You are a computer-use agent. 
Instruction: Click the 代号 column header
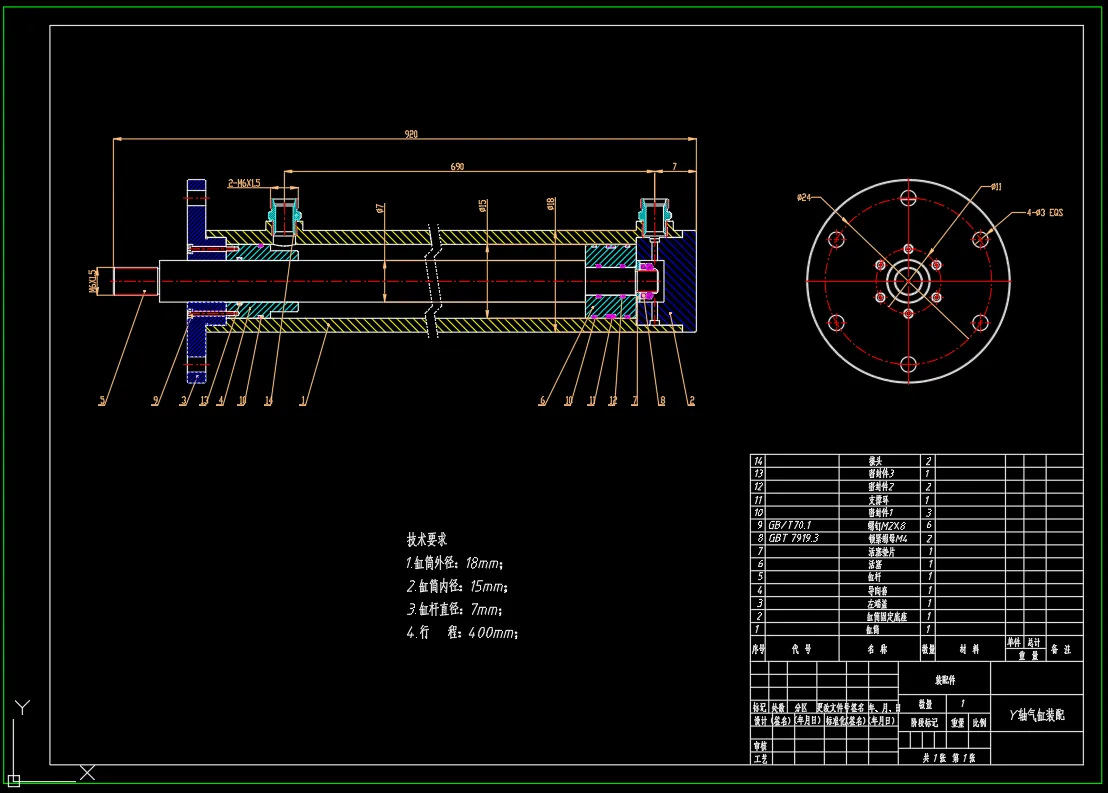point(801,649)
